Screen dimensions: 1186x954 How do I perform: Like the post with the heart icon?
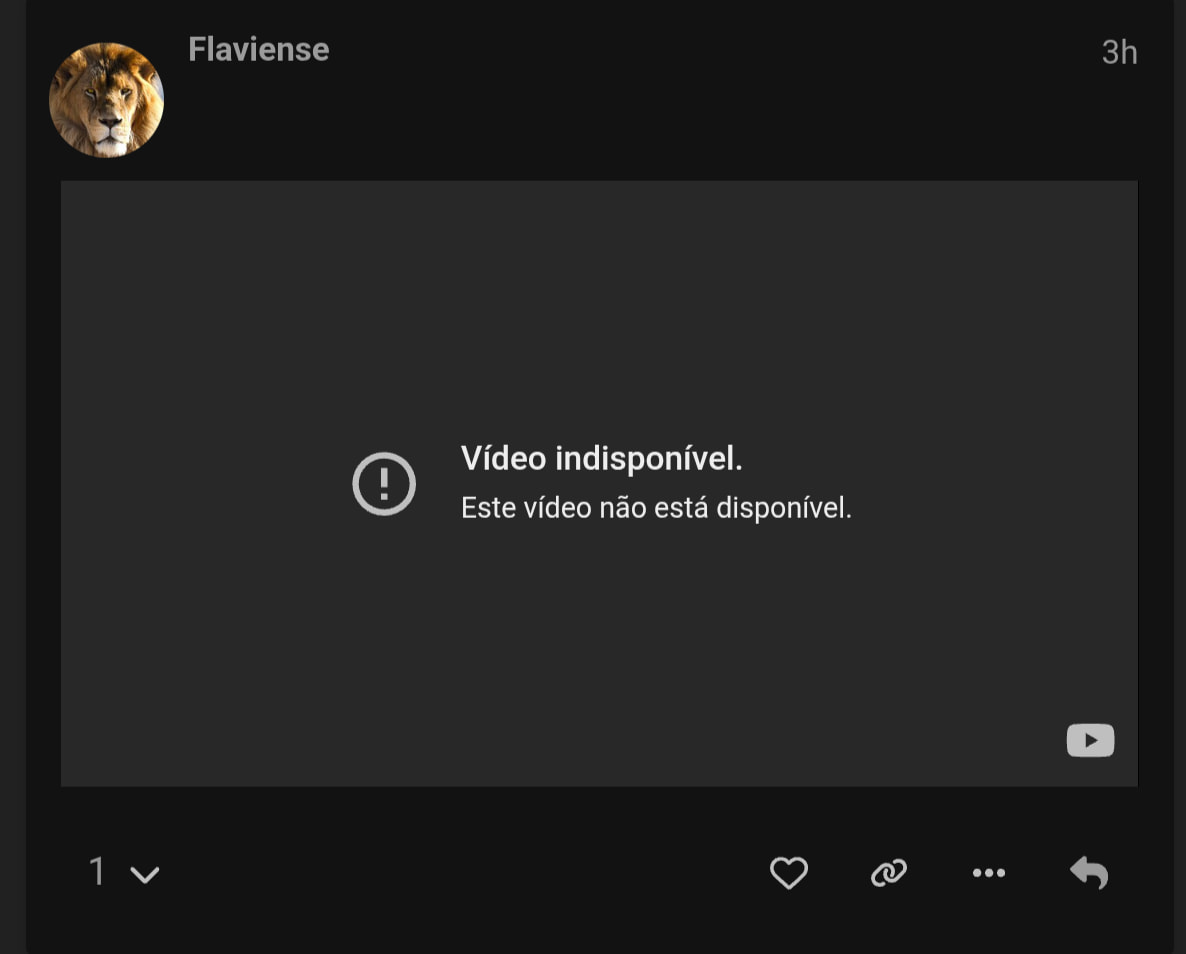[x=788, y=873]
